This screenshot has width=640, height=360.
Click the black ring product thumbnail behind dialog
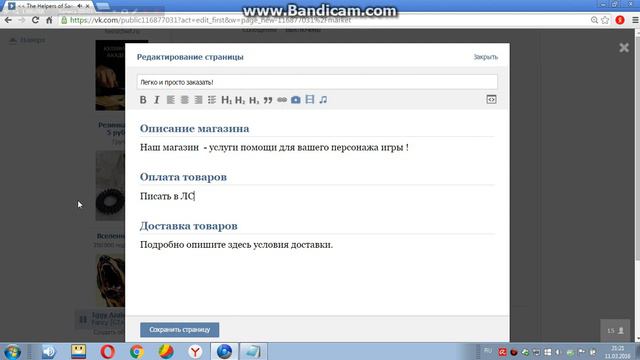tap(111, 186)
